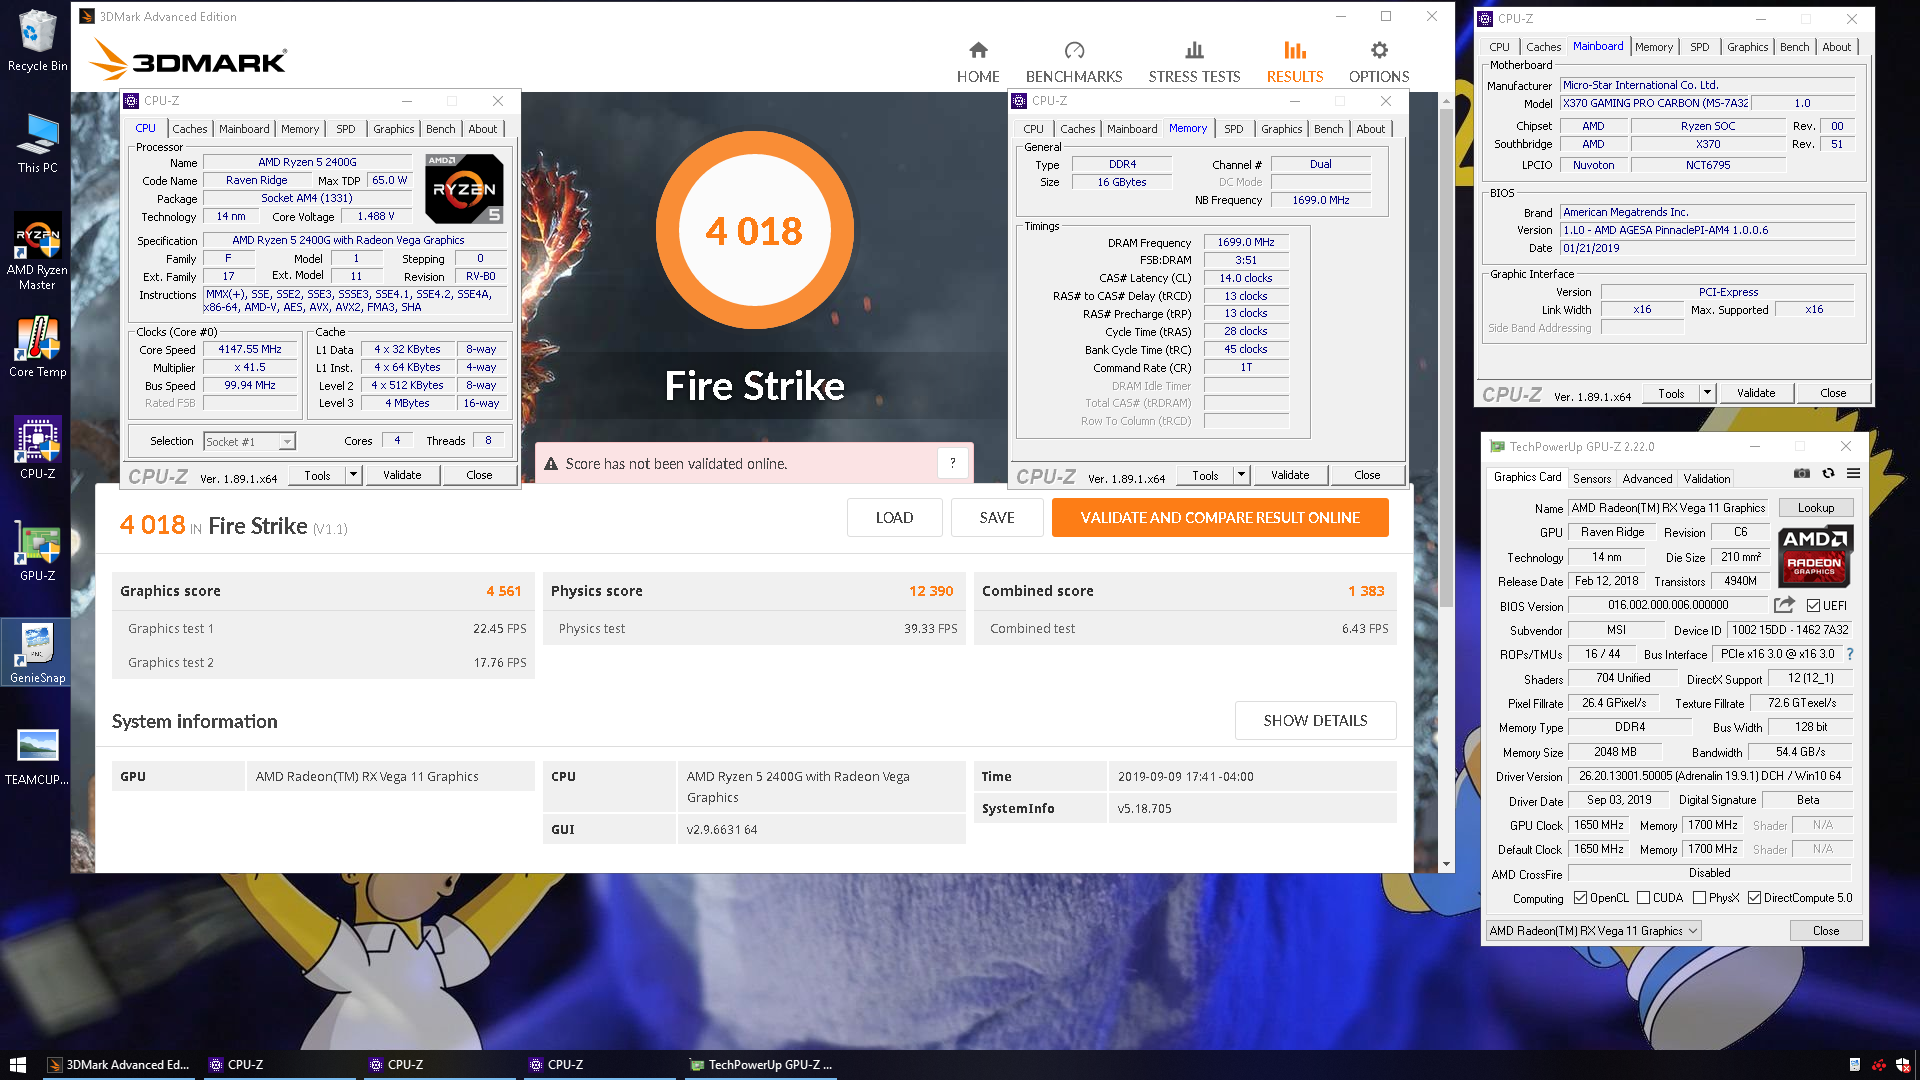Open the 3DMark OPTIONS gear
This screenshot has height=1080, width=1920.
[x=1379, y=62]
